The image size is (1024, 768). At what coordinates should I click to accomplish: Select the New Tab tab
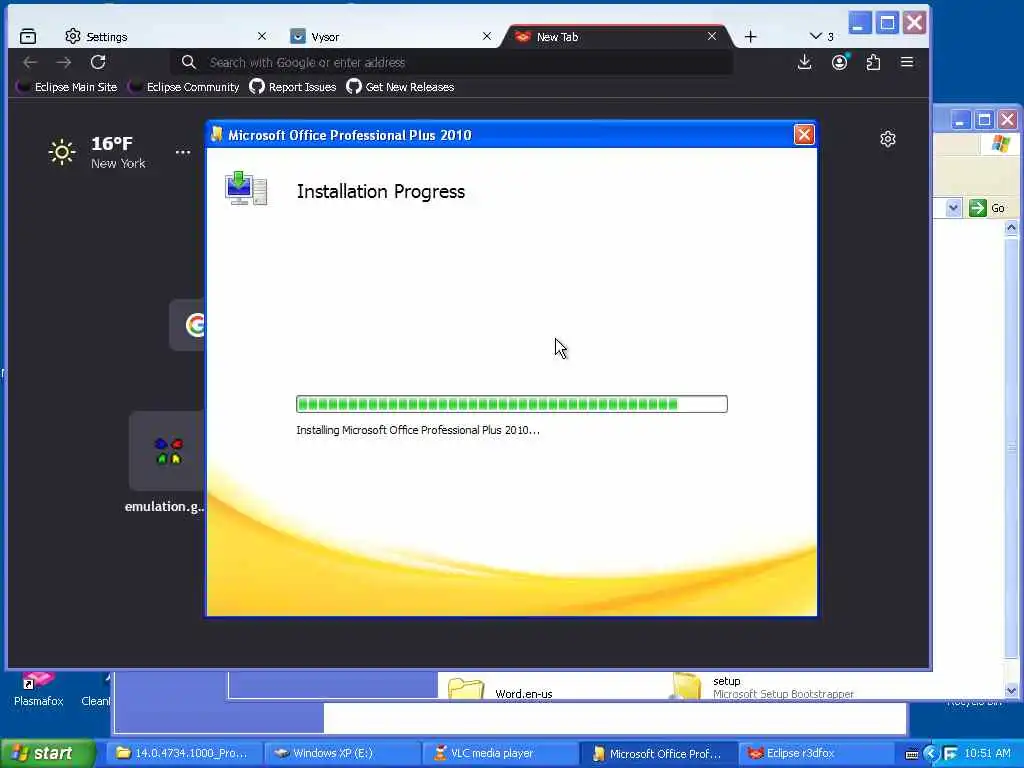(x=614, y=37)
